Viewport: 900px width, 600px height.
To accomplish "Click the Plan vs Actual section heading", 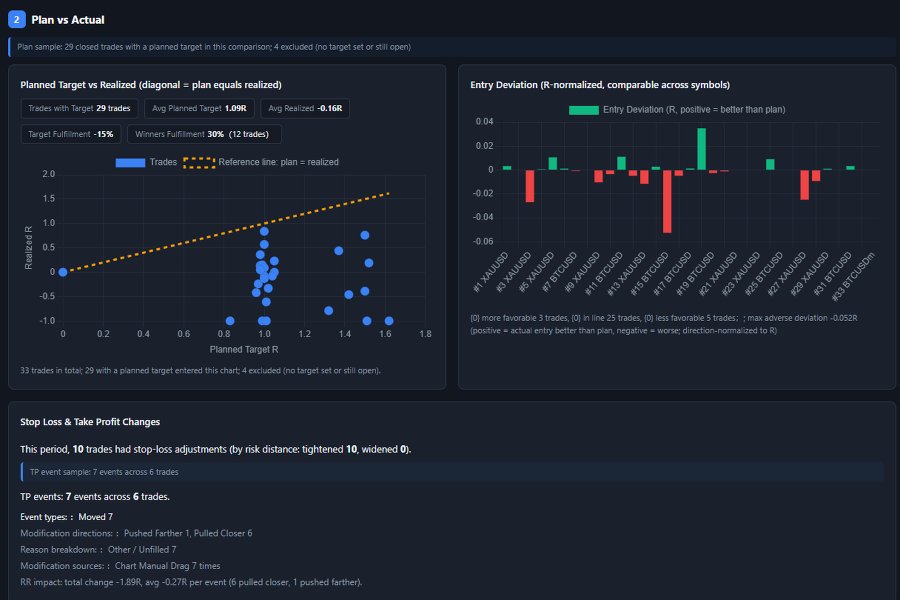I will 68,20.
